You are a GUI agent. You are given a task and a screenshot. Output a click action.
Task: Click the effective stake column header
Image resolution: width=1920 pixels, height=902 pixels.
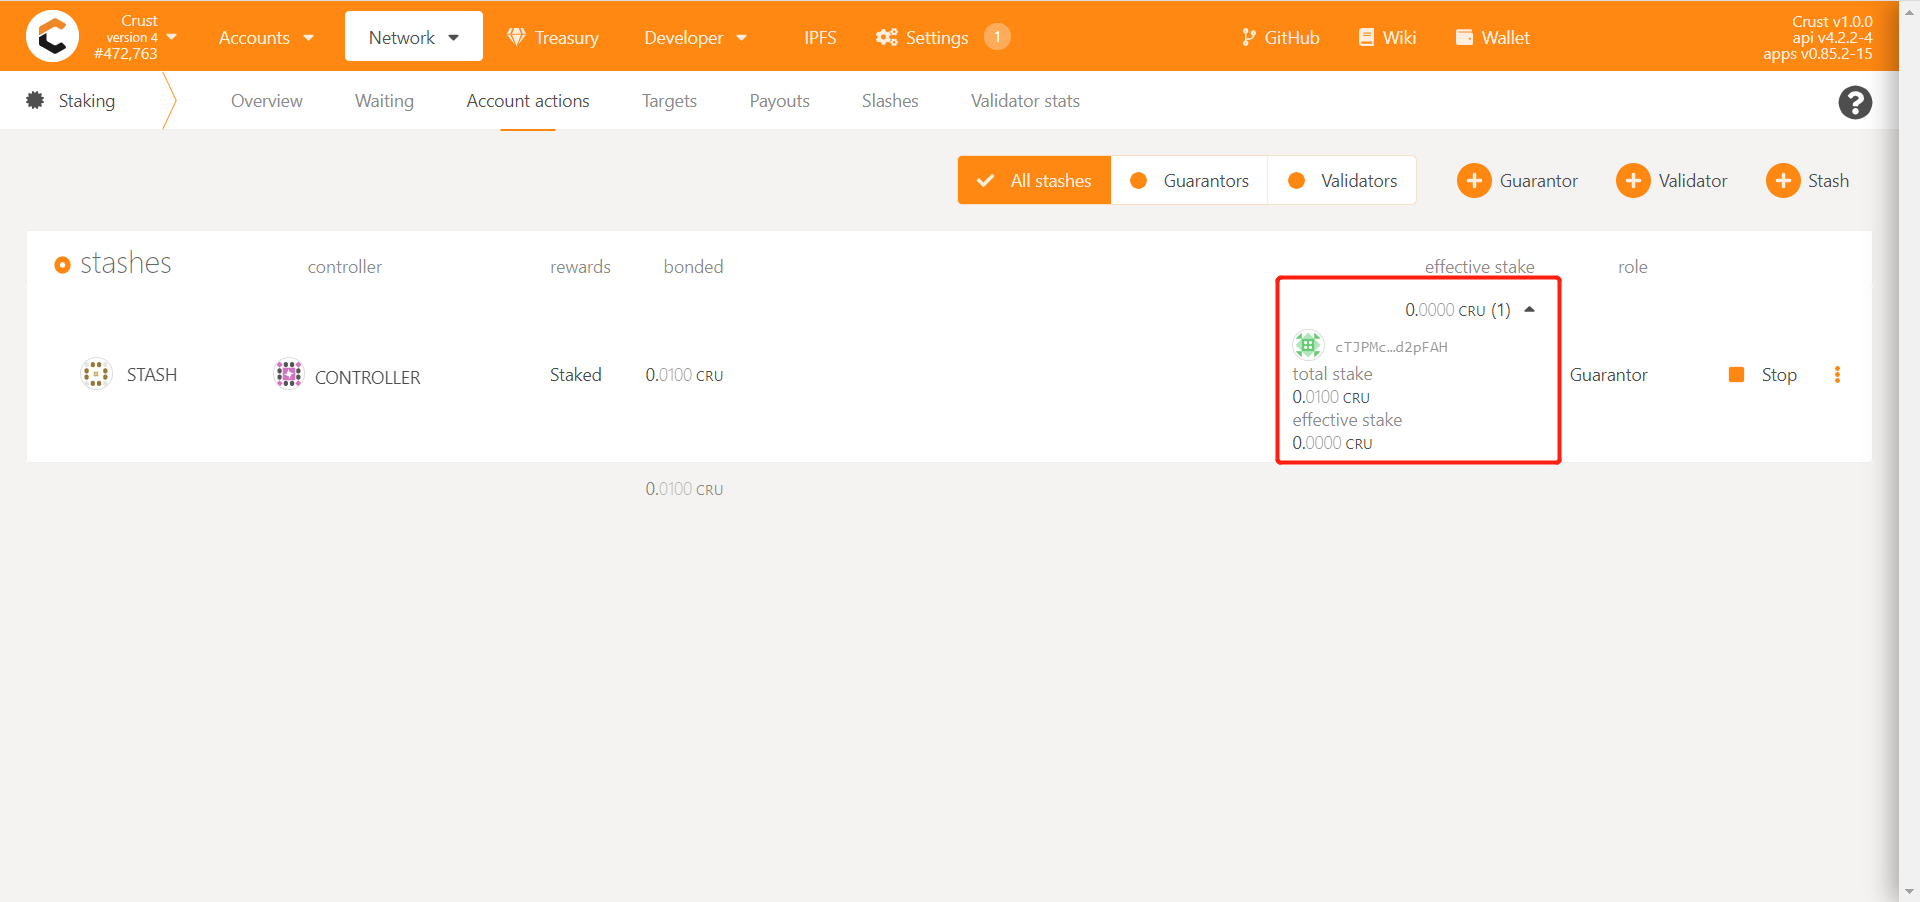1479,267
